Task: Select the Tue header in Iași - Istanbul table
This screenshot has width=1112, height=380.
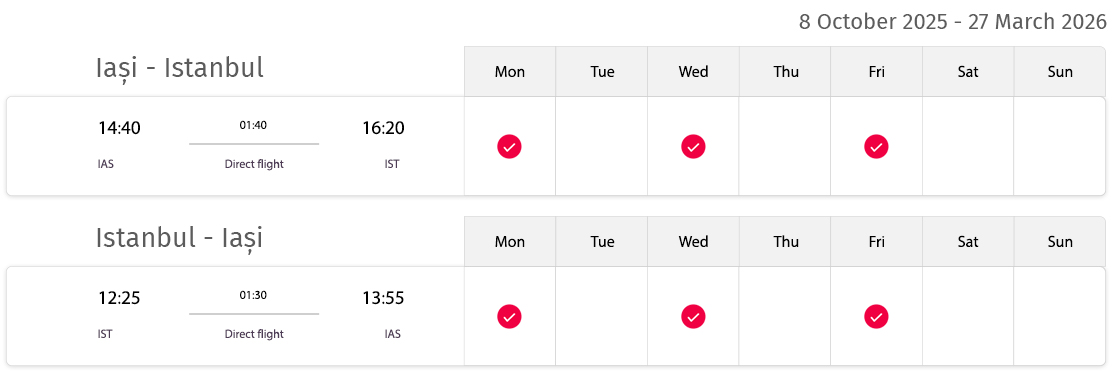Action: pos(601,72)
